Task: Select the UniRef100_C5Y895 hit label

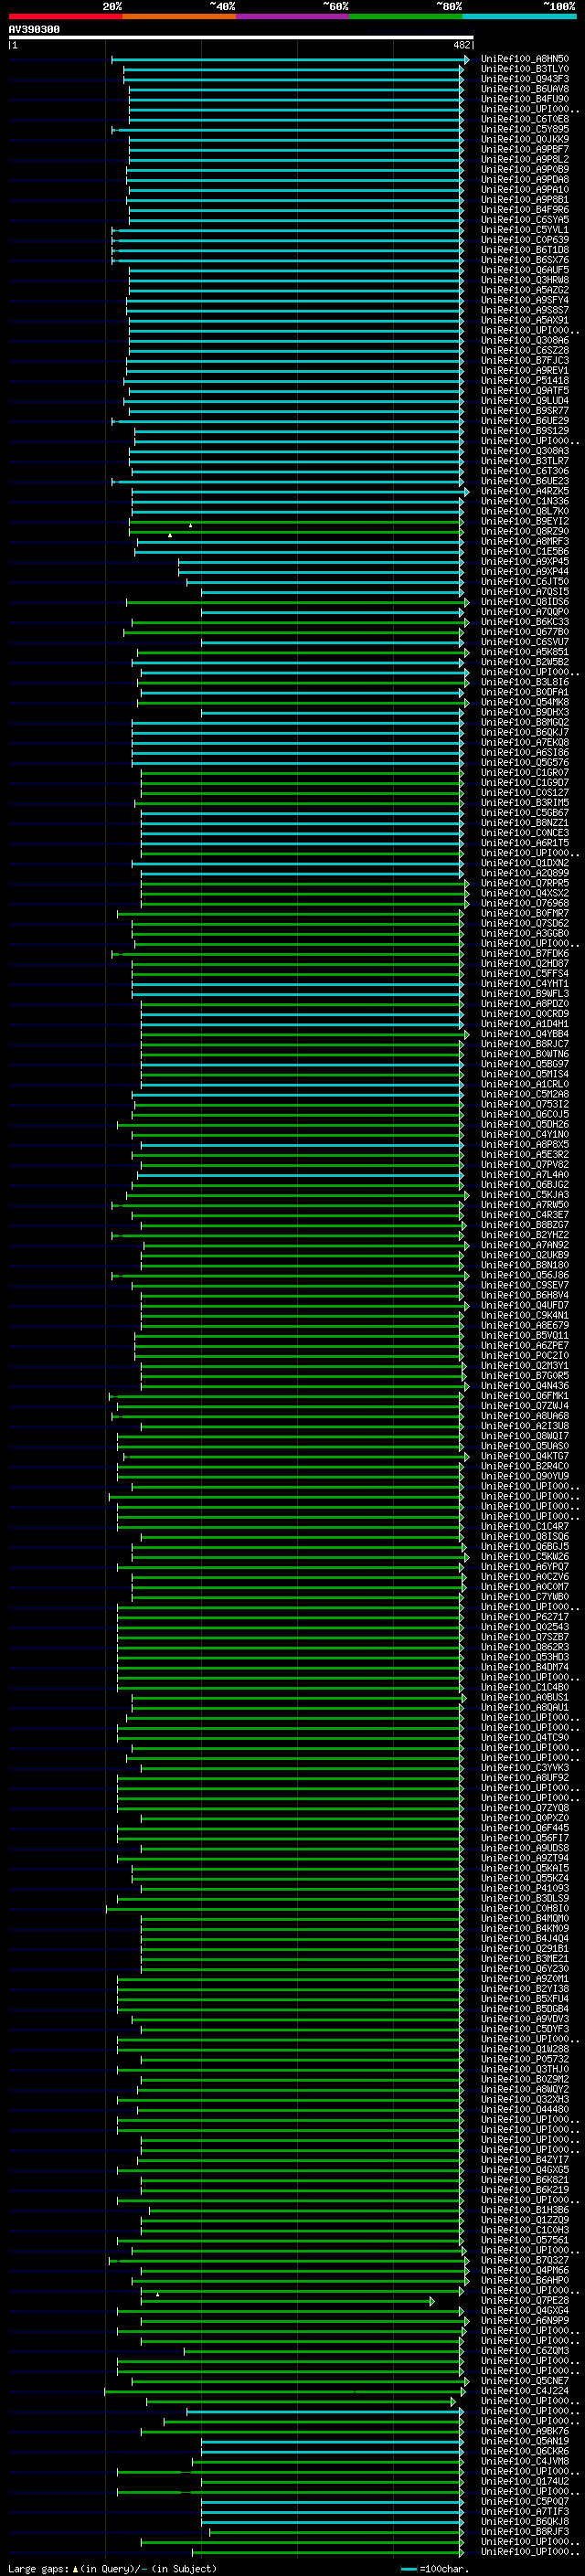Action: pos(525,129)
